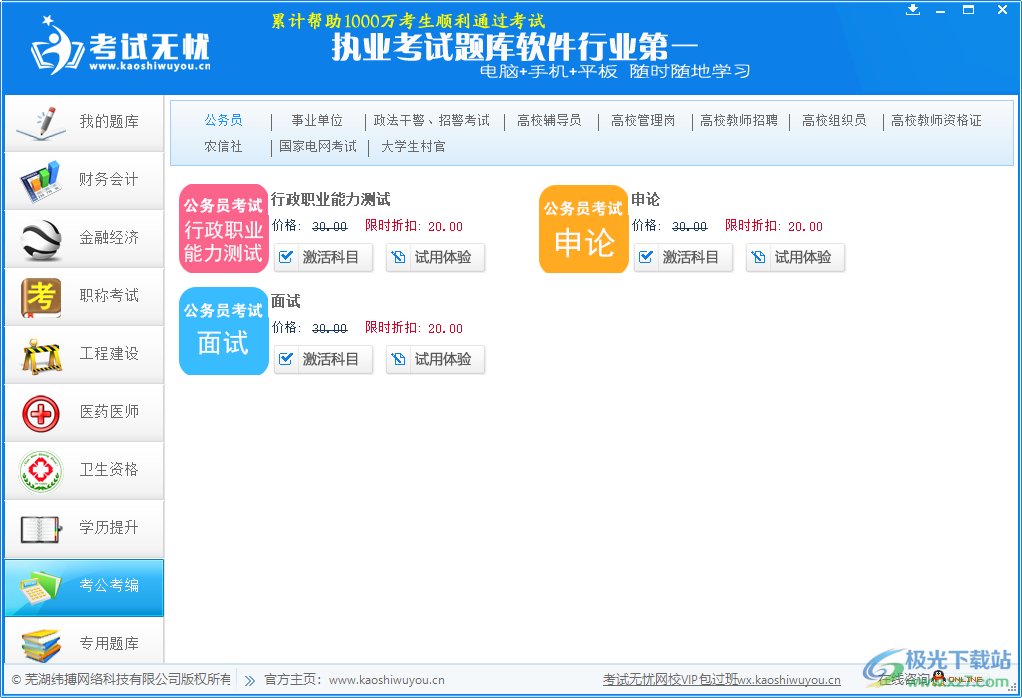Click the blue 面试 course thumbnail
1022x698 pixels.
pos(223,331)
